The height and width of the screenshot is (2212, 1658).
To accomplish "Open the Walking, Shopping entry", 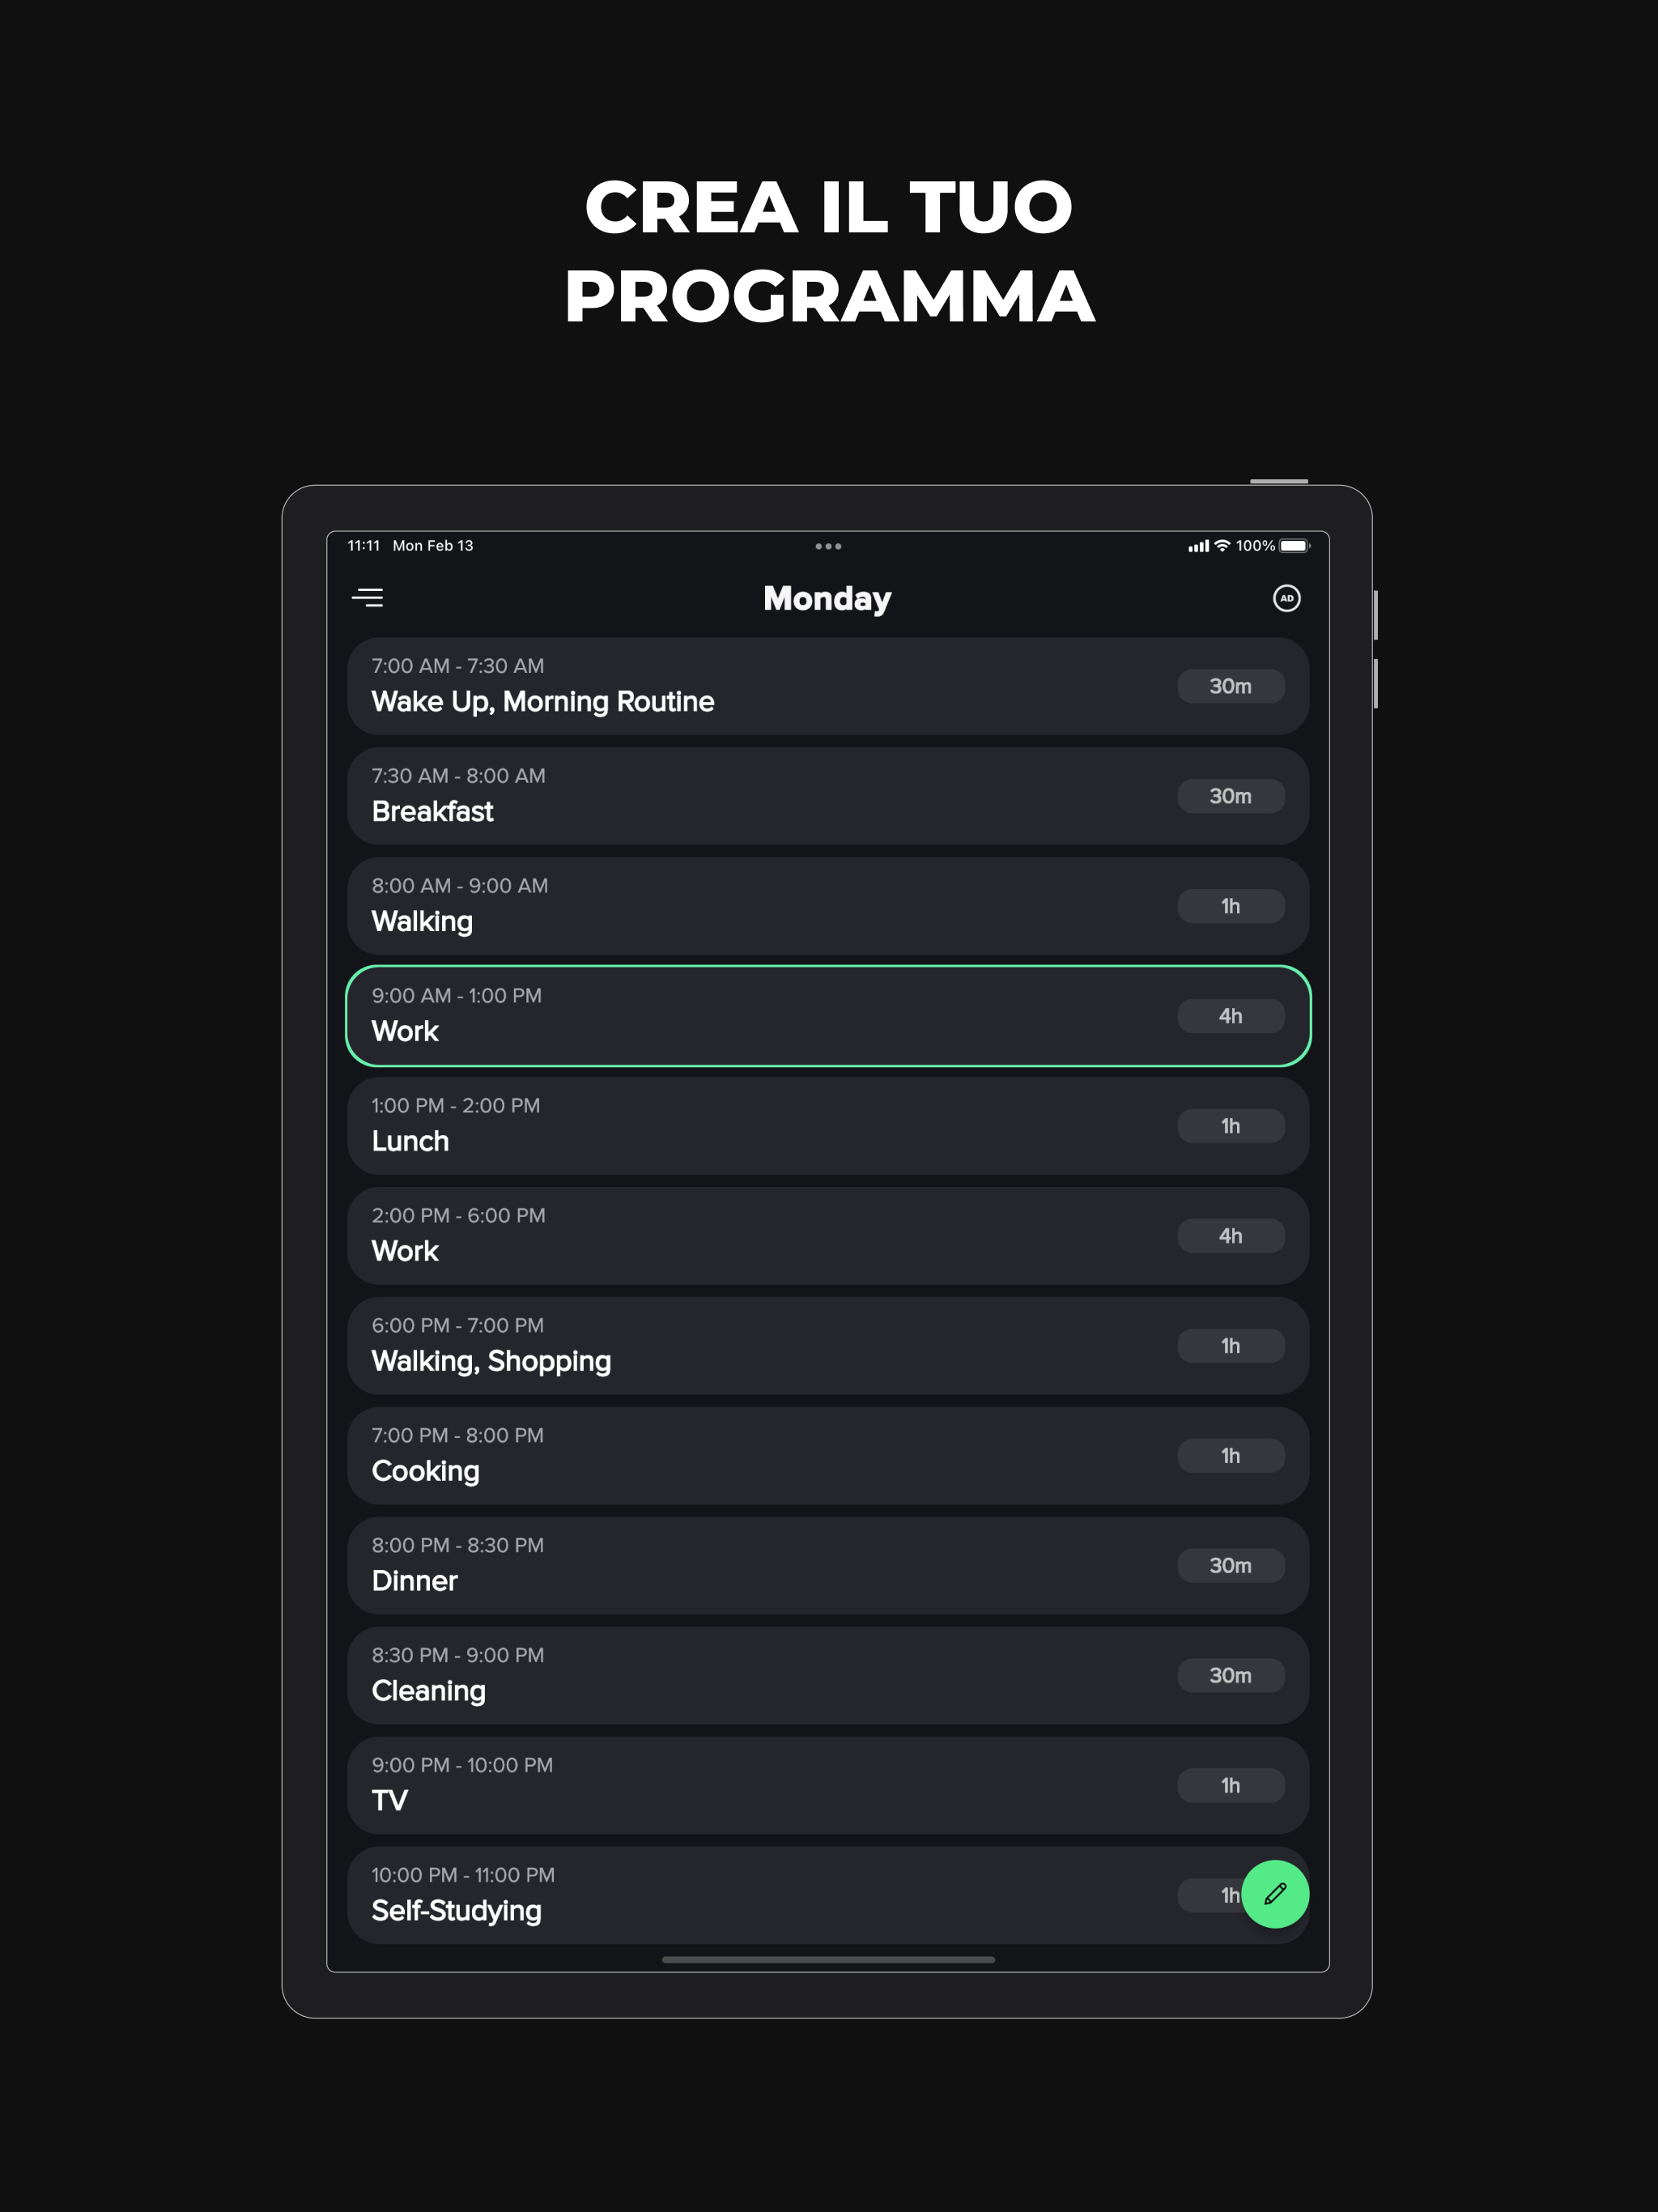I will point(828,1346).
